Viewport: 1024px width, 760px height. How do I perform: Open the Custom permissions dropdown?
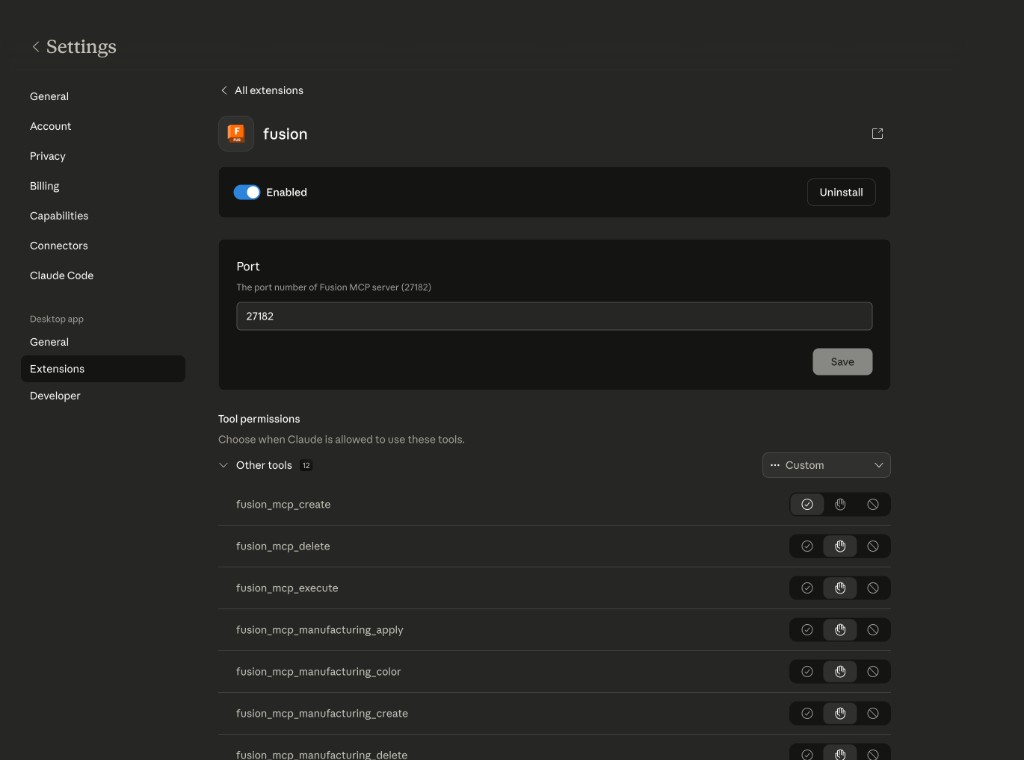click(826, 465)
